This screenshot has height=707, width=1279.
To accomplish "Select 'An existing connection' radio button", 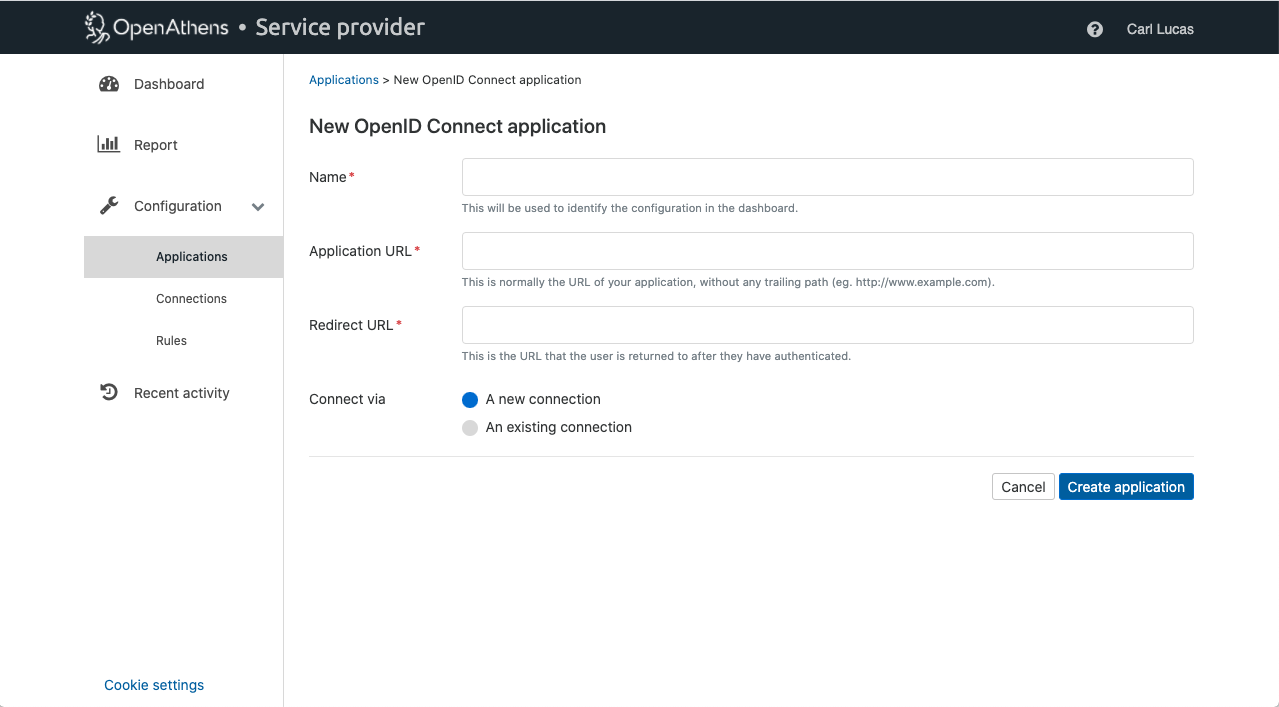I will pos(470,428).
